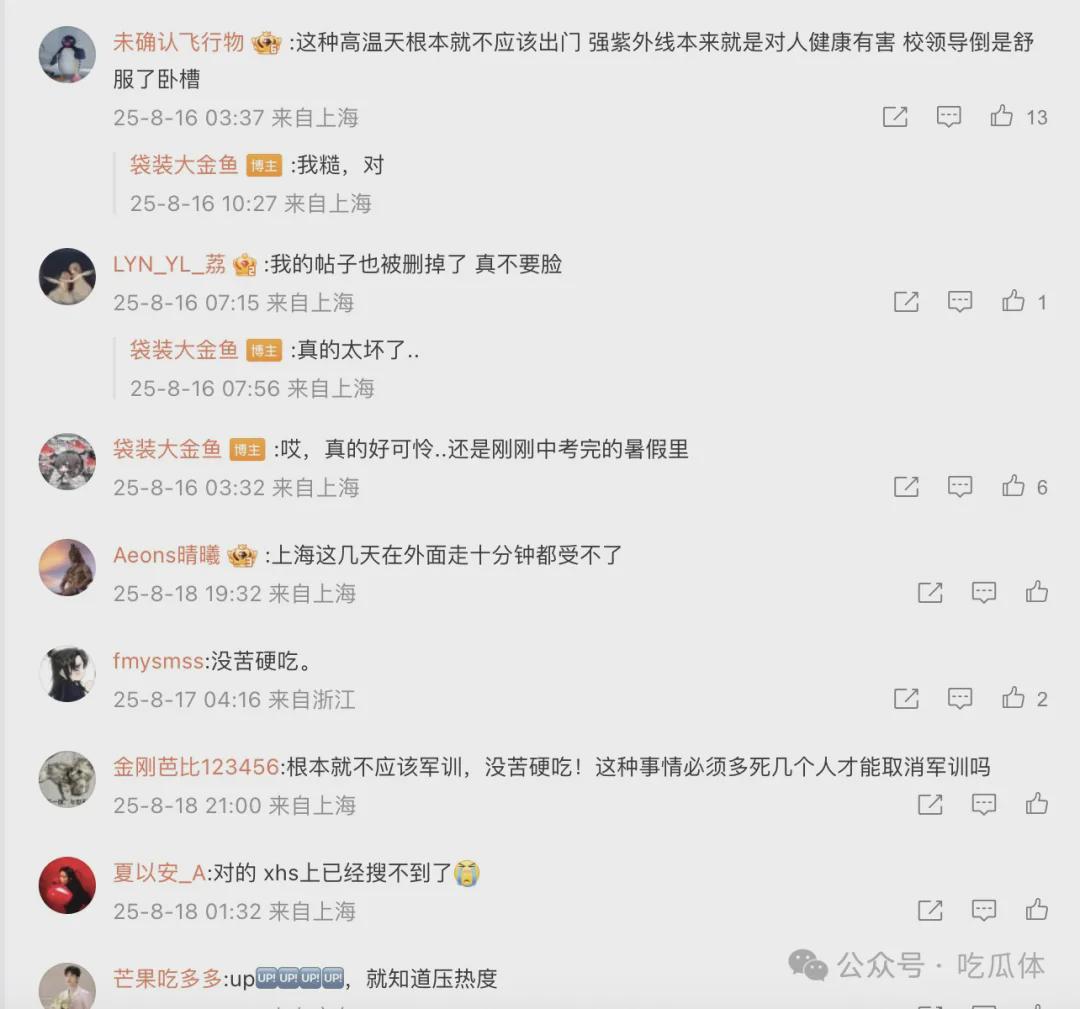Screen dimensions: 1080x1009
Task: Open reply bubble on 夏以安_A's comment
Action: tap(984, 910)
